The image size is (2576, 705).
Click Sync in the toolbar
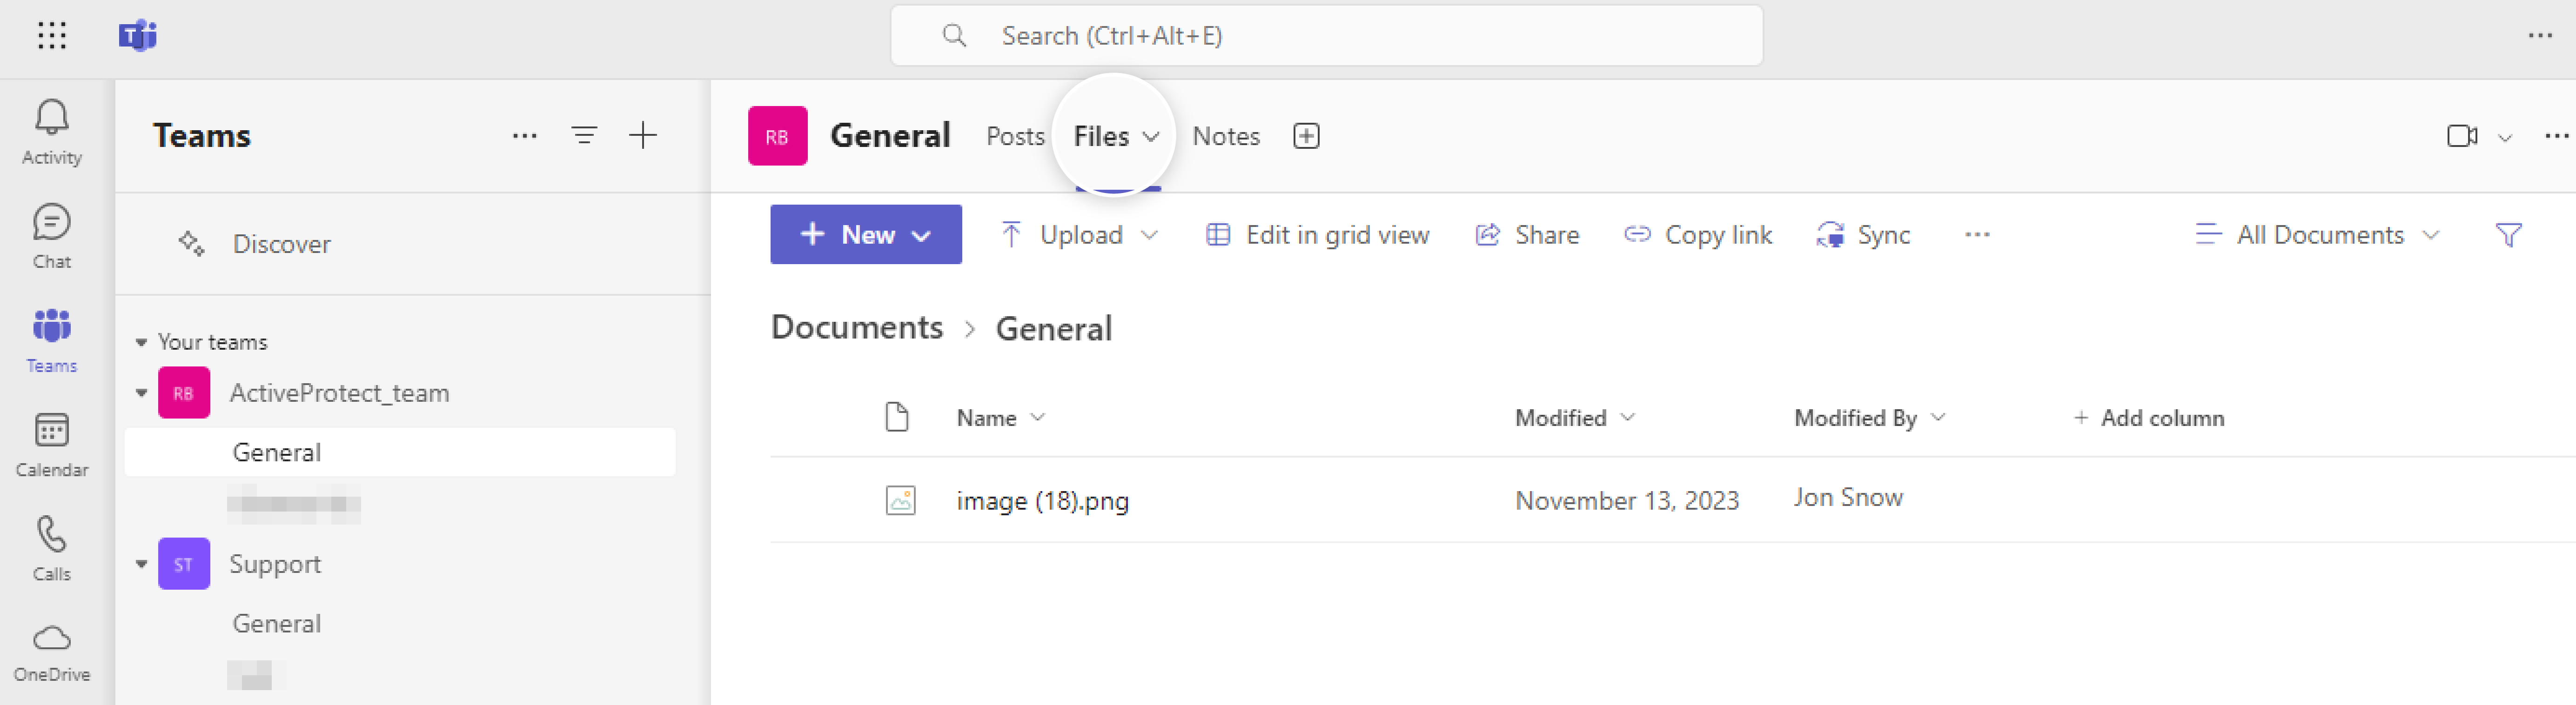[1863, 235]
